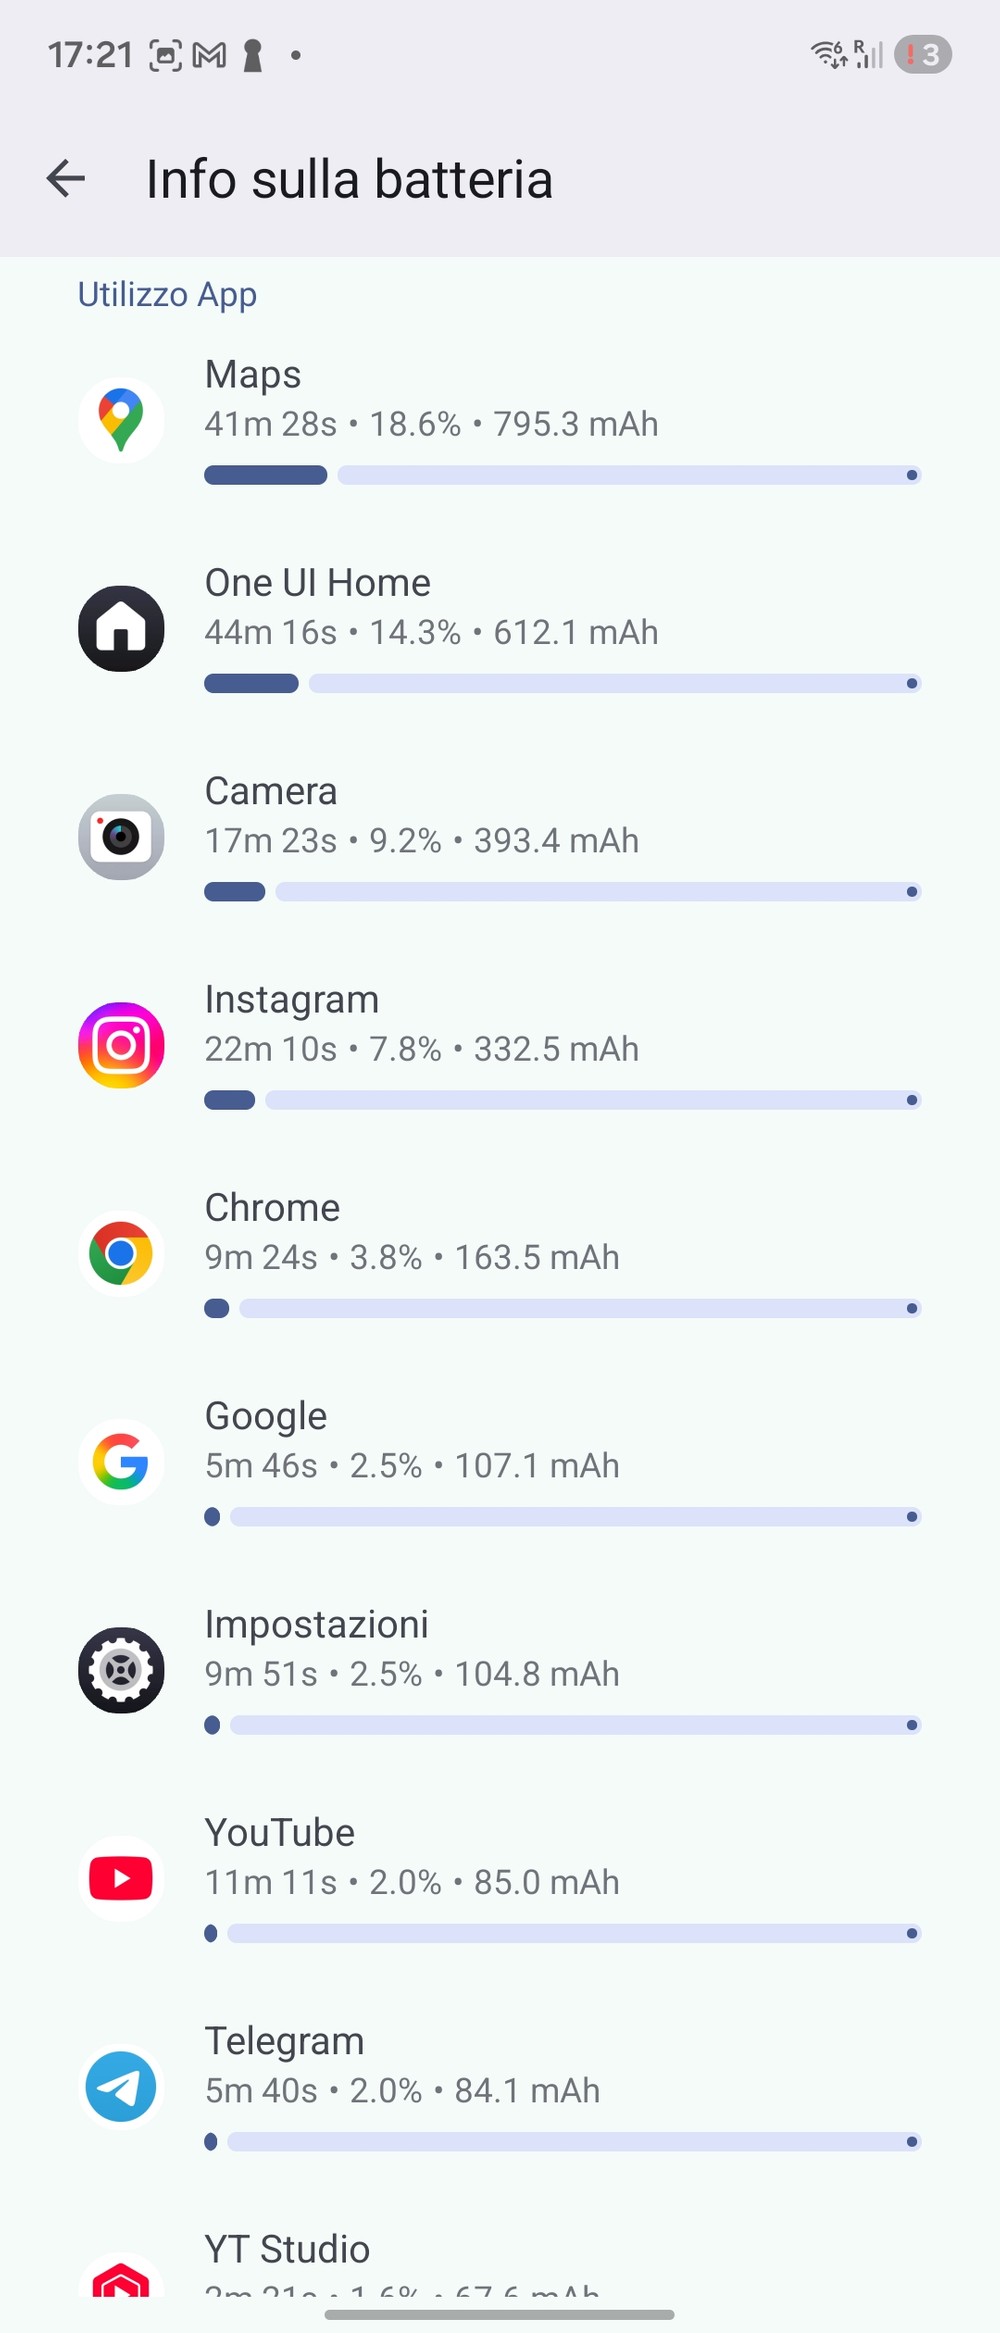The width and height of the screenshot is (1000, 2333).
Task: Select the One UI Home icon
Action: click(x=121, y=628)
